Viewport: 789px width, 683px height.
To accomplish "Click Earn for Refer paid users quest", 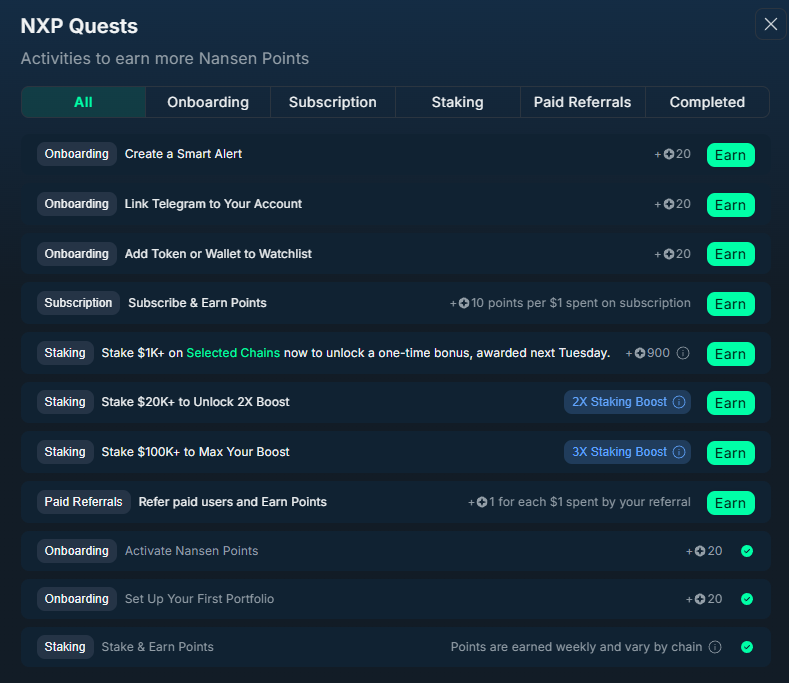I will tap(730, 503).
